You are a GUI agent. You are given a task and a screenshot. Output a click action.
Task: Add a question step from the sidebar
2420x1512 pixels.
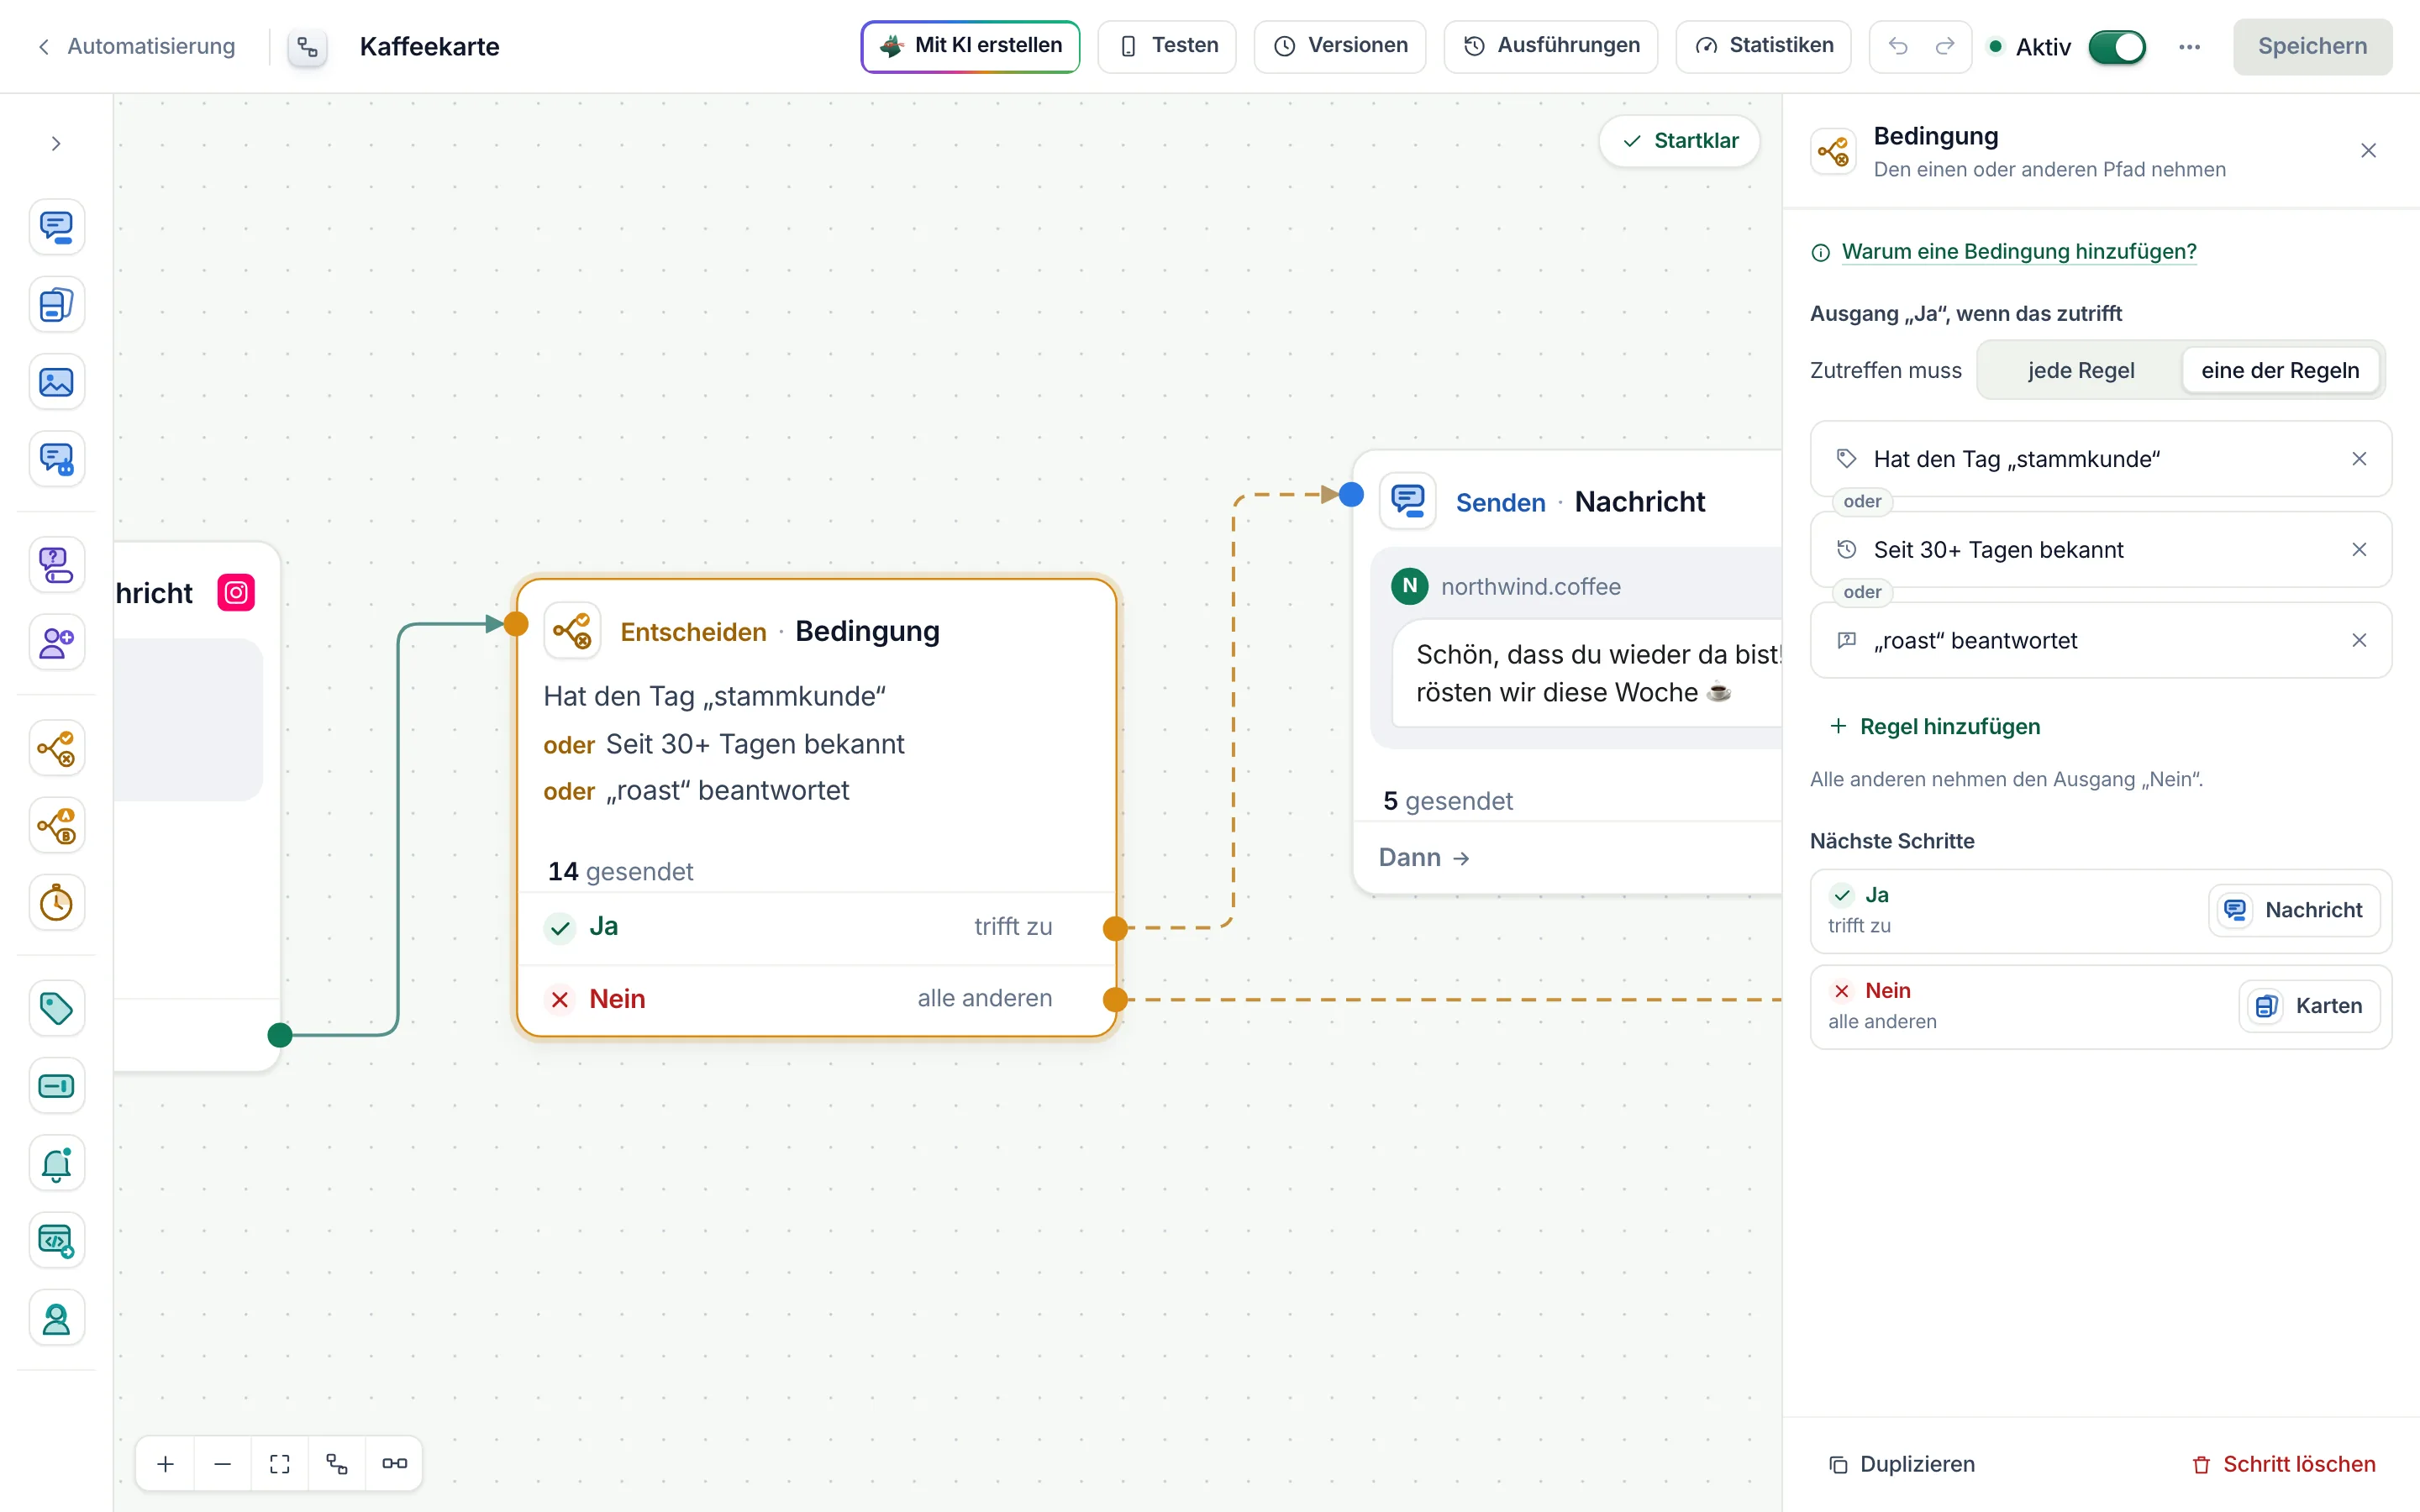[56, 565]
